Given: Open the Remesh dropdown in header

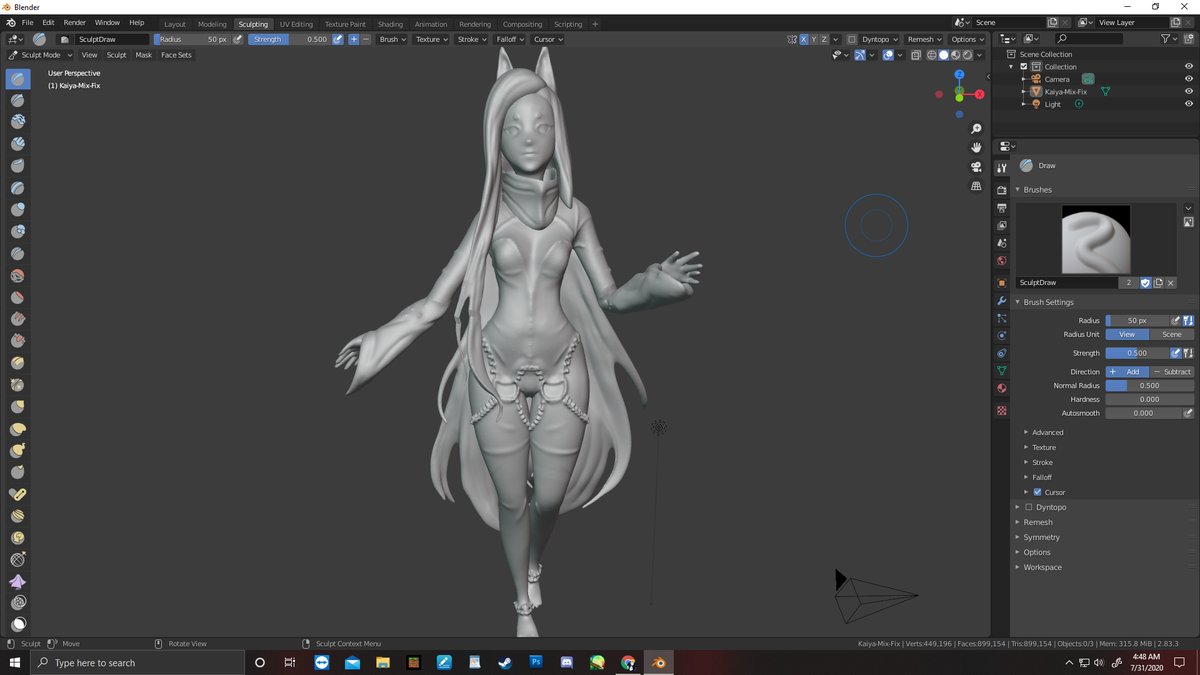Looking at the screenshot, I should pos(924,39).
